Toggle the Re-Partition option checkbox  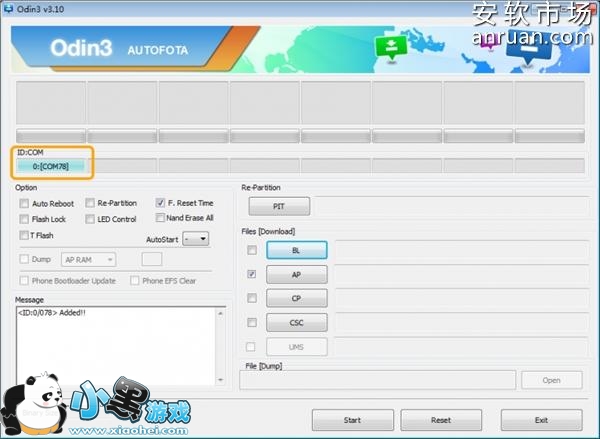click(x=90, y=203)
